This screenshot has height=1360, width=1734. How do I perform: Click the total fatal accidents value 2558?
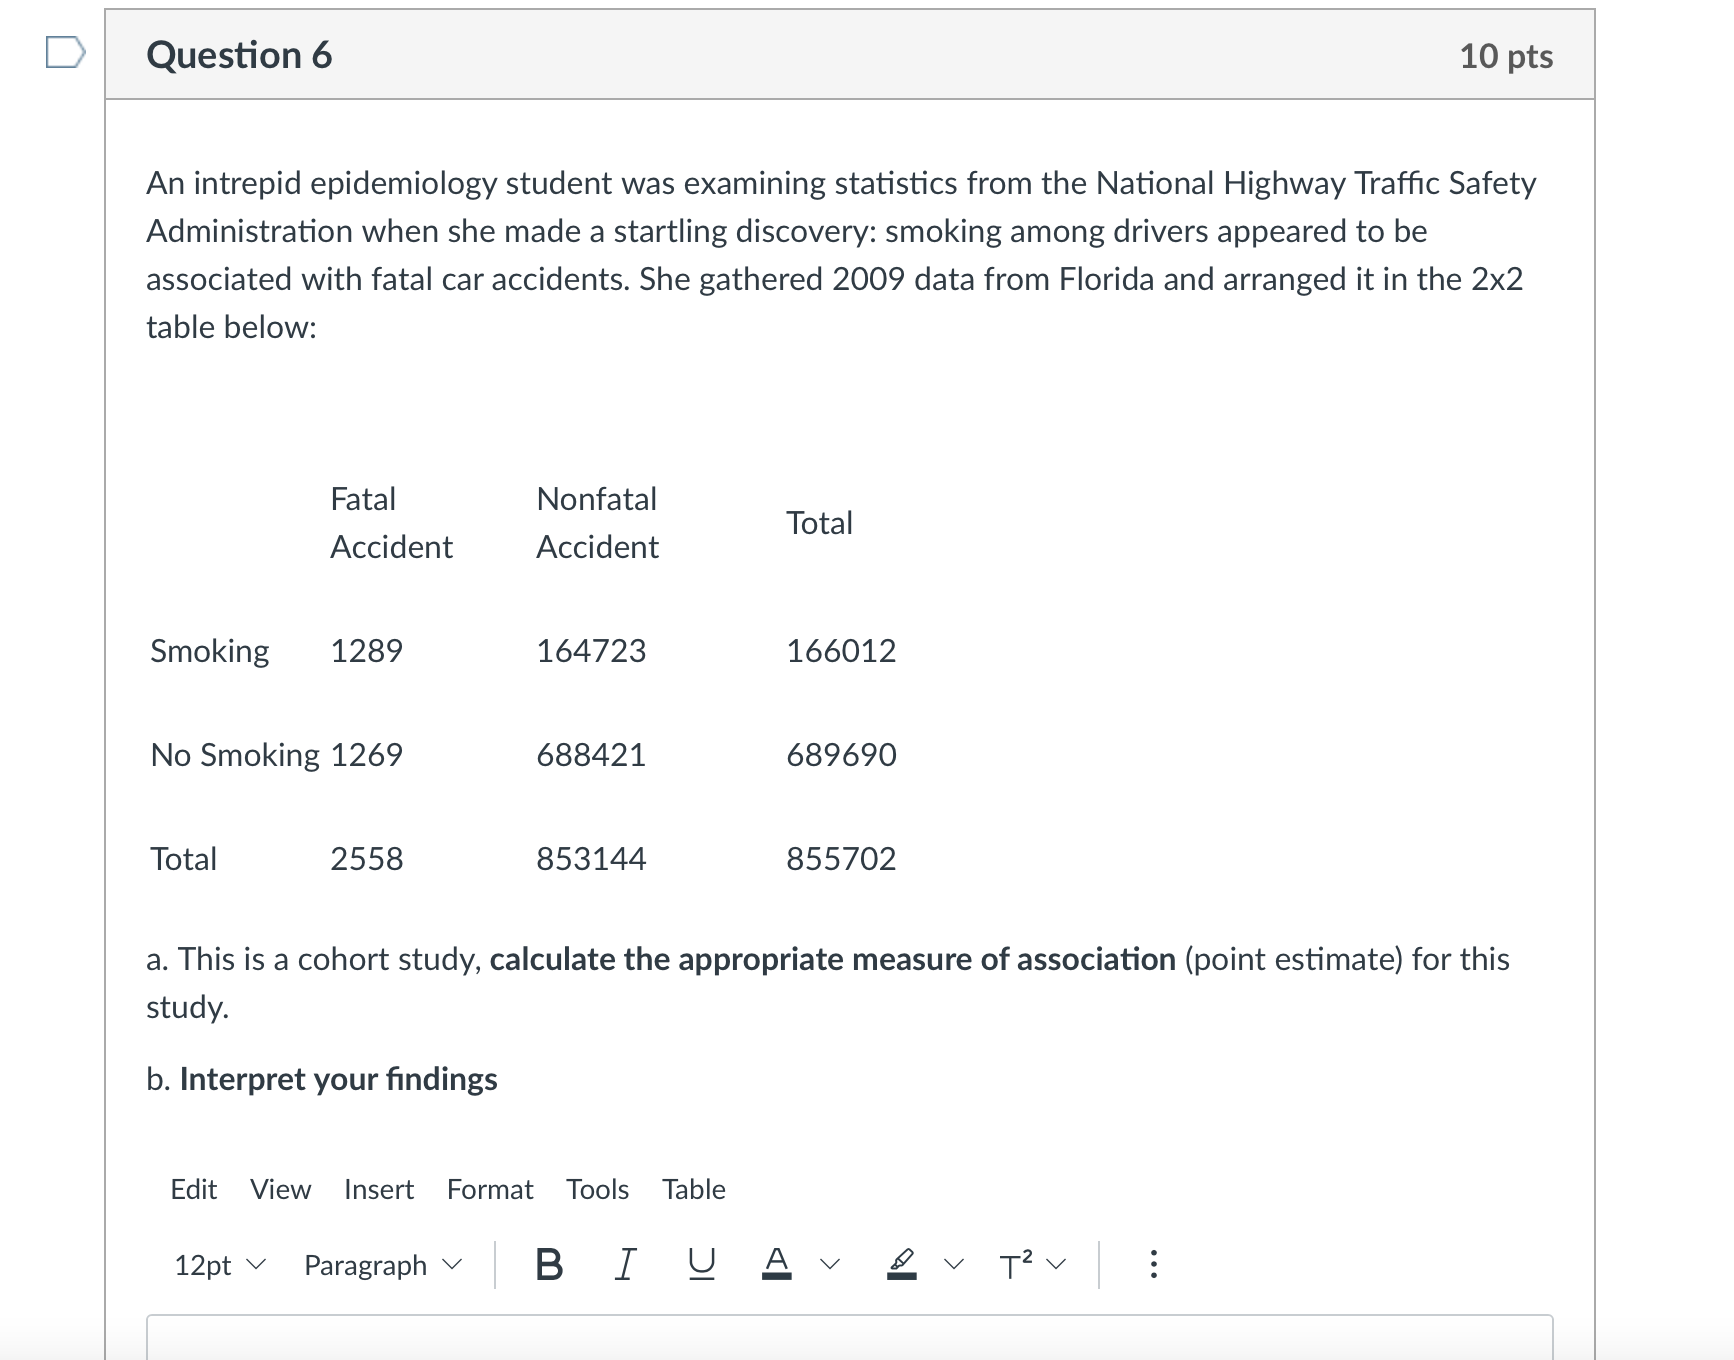pyautogui.click(x=367, y=859)
